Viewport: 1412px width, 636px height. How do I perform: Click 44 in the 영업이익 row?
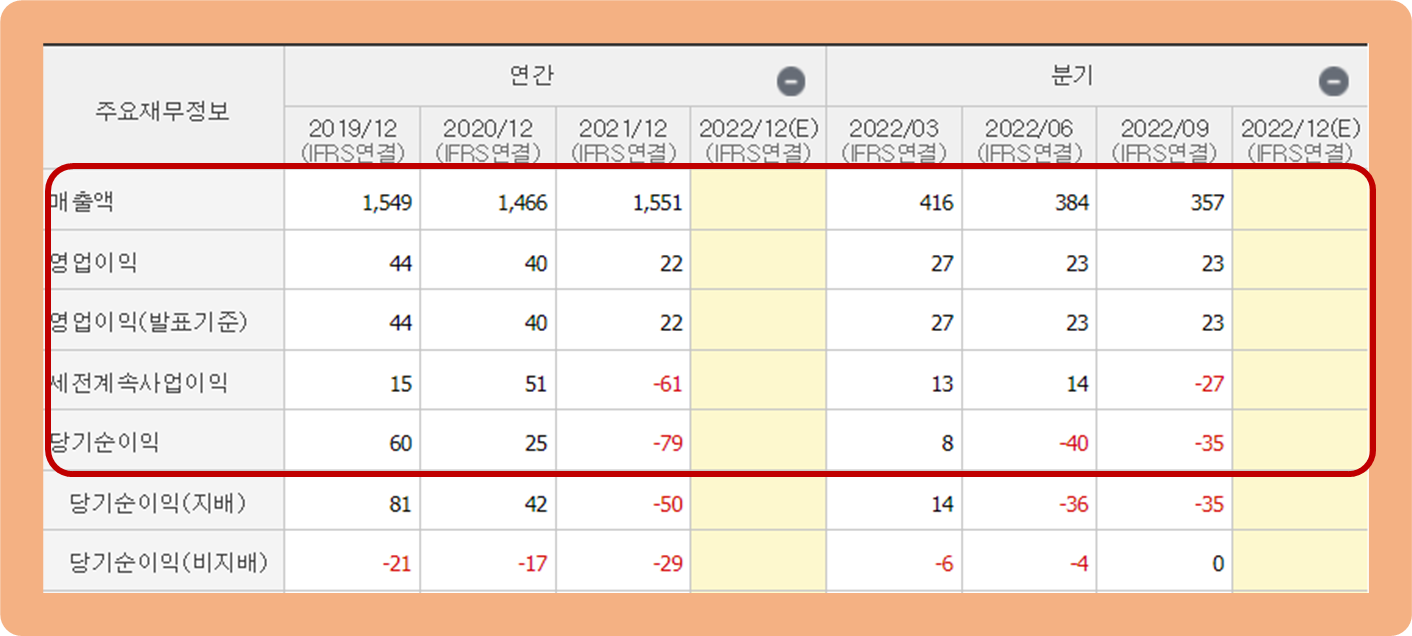(401, 264)
